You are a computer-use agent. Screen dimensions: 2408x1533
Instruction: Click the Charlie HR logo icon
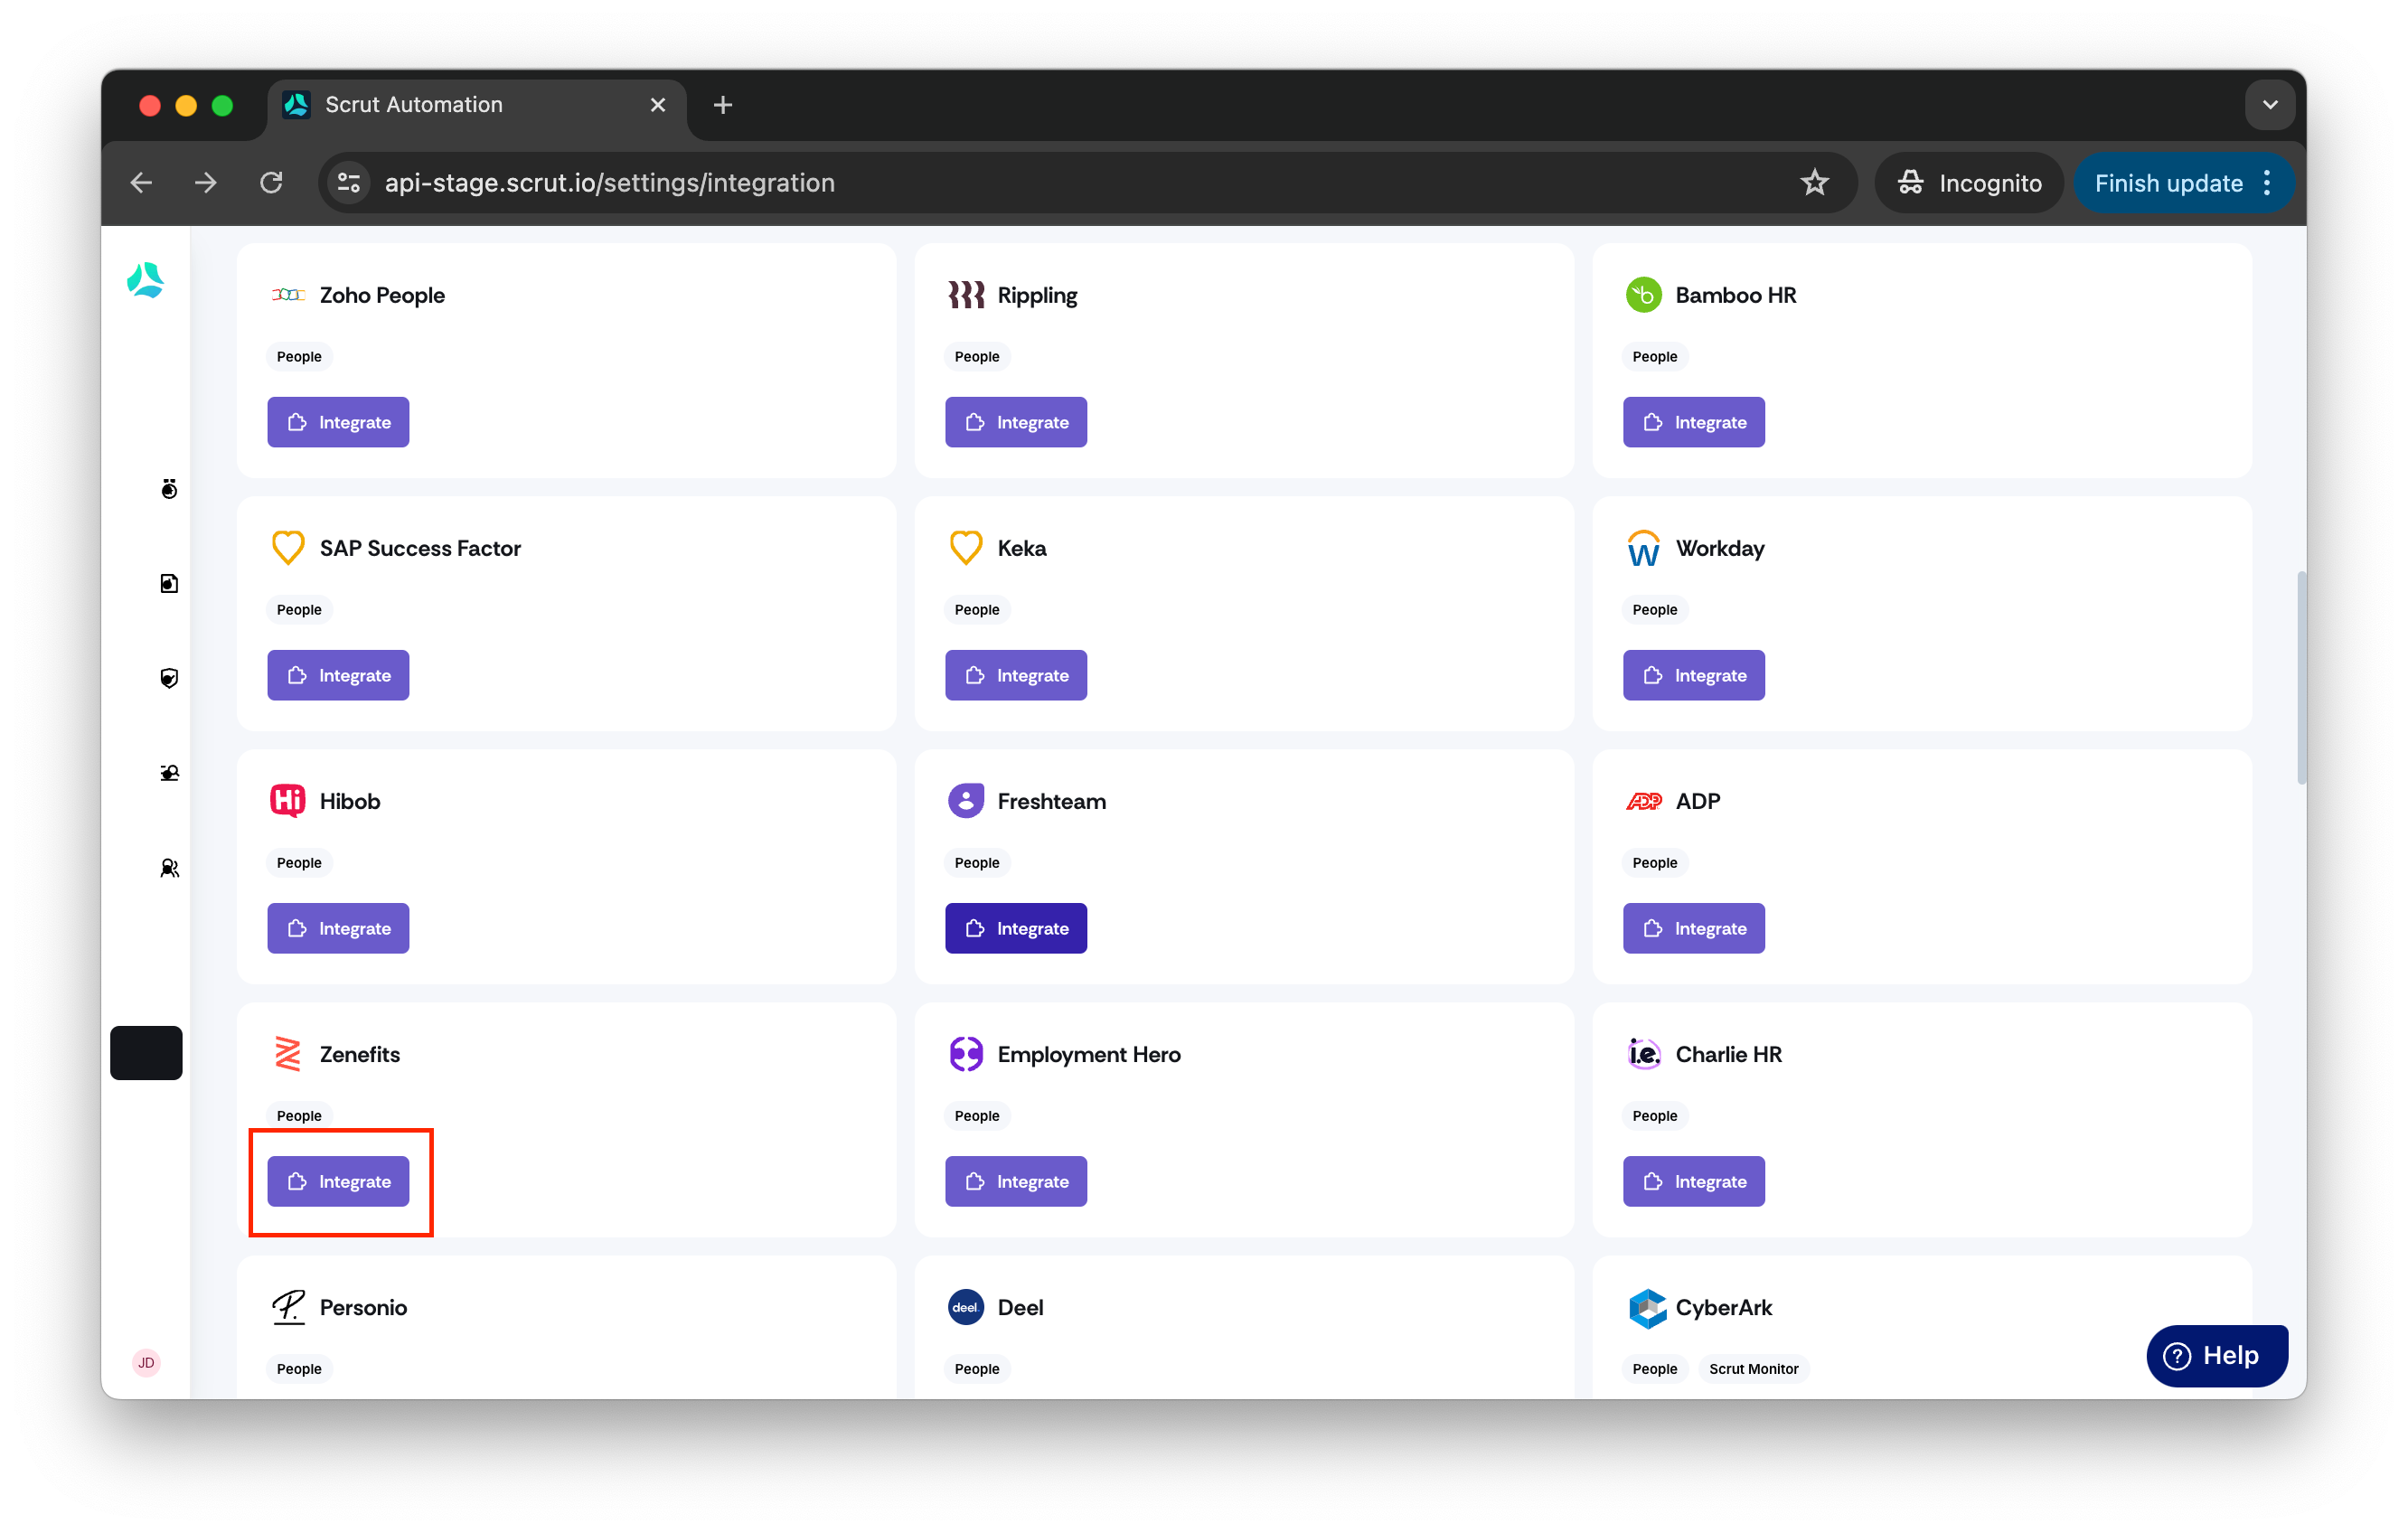point(1643,1054)
